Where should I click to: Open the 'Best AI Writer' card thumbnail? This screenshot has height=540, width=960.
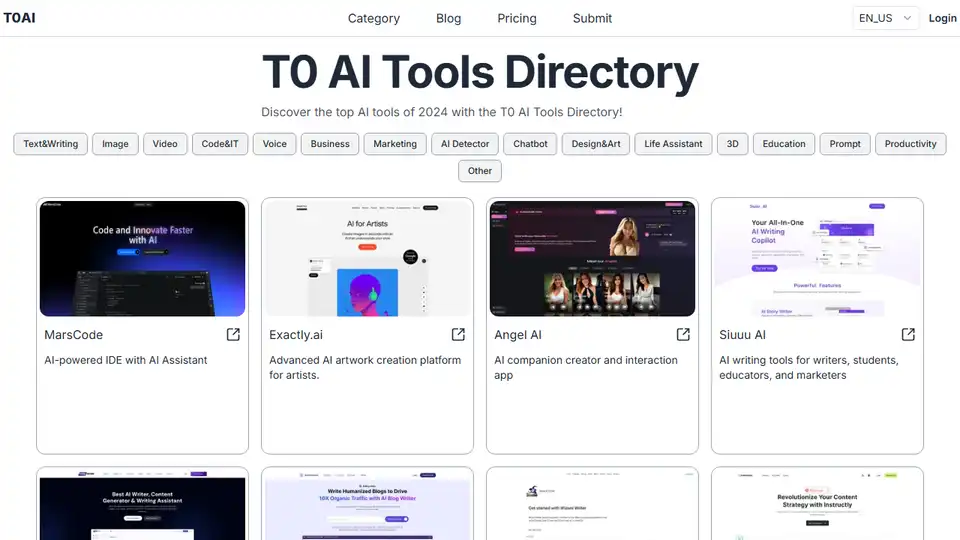click(143, 505)
